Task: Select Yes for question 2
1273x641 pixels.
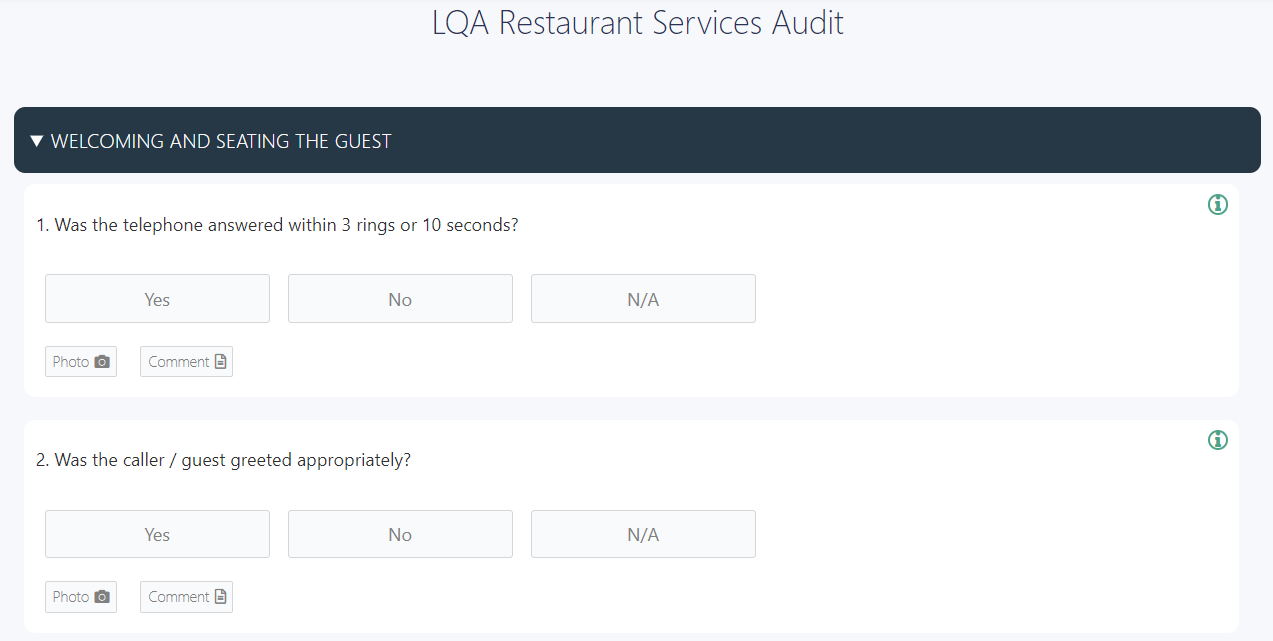Action: (x=157, y=534)
